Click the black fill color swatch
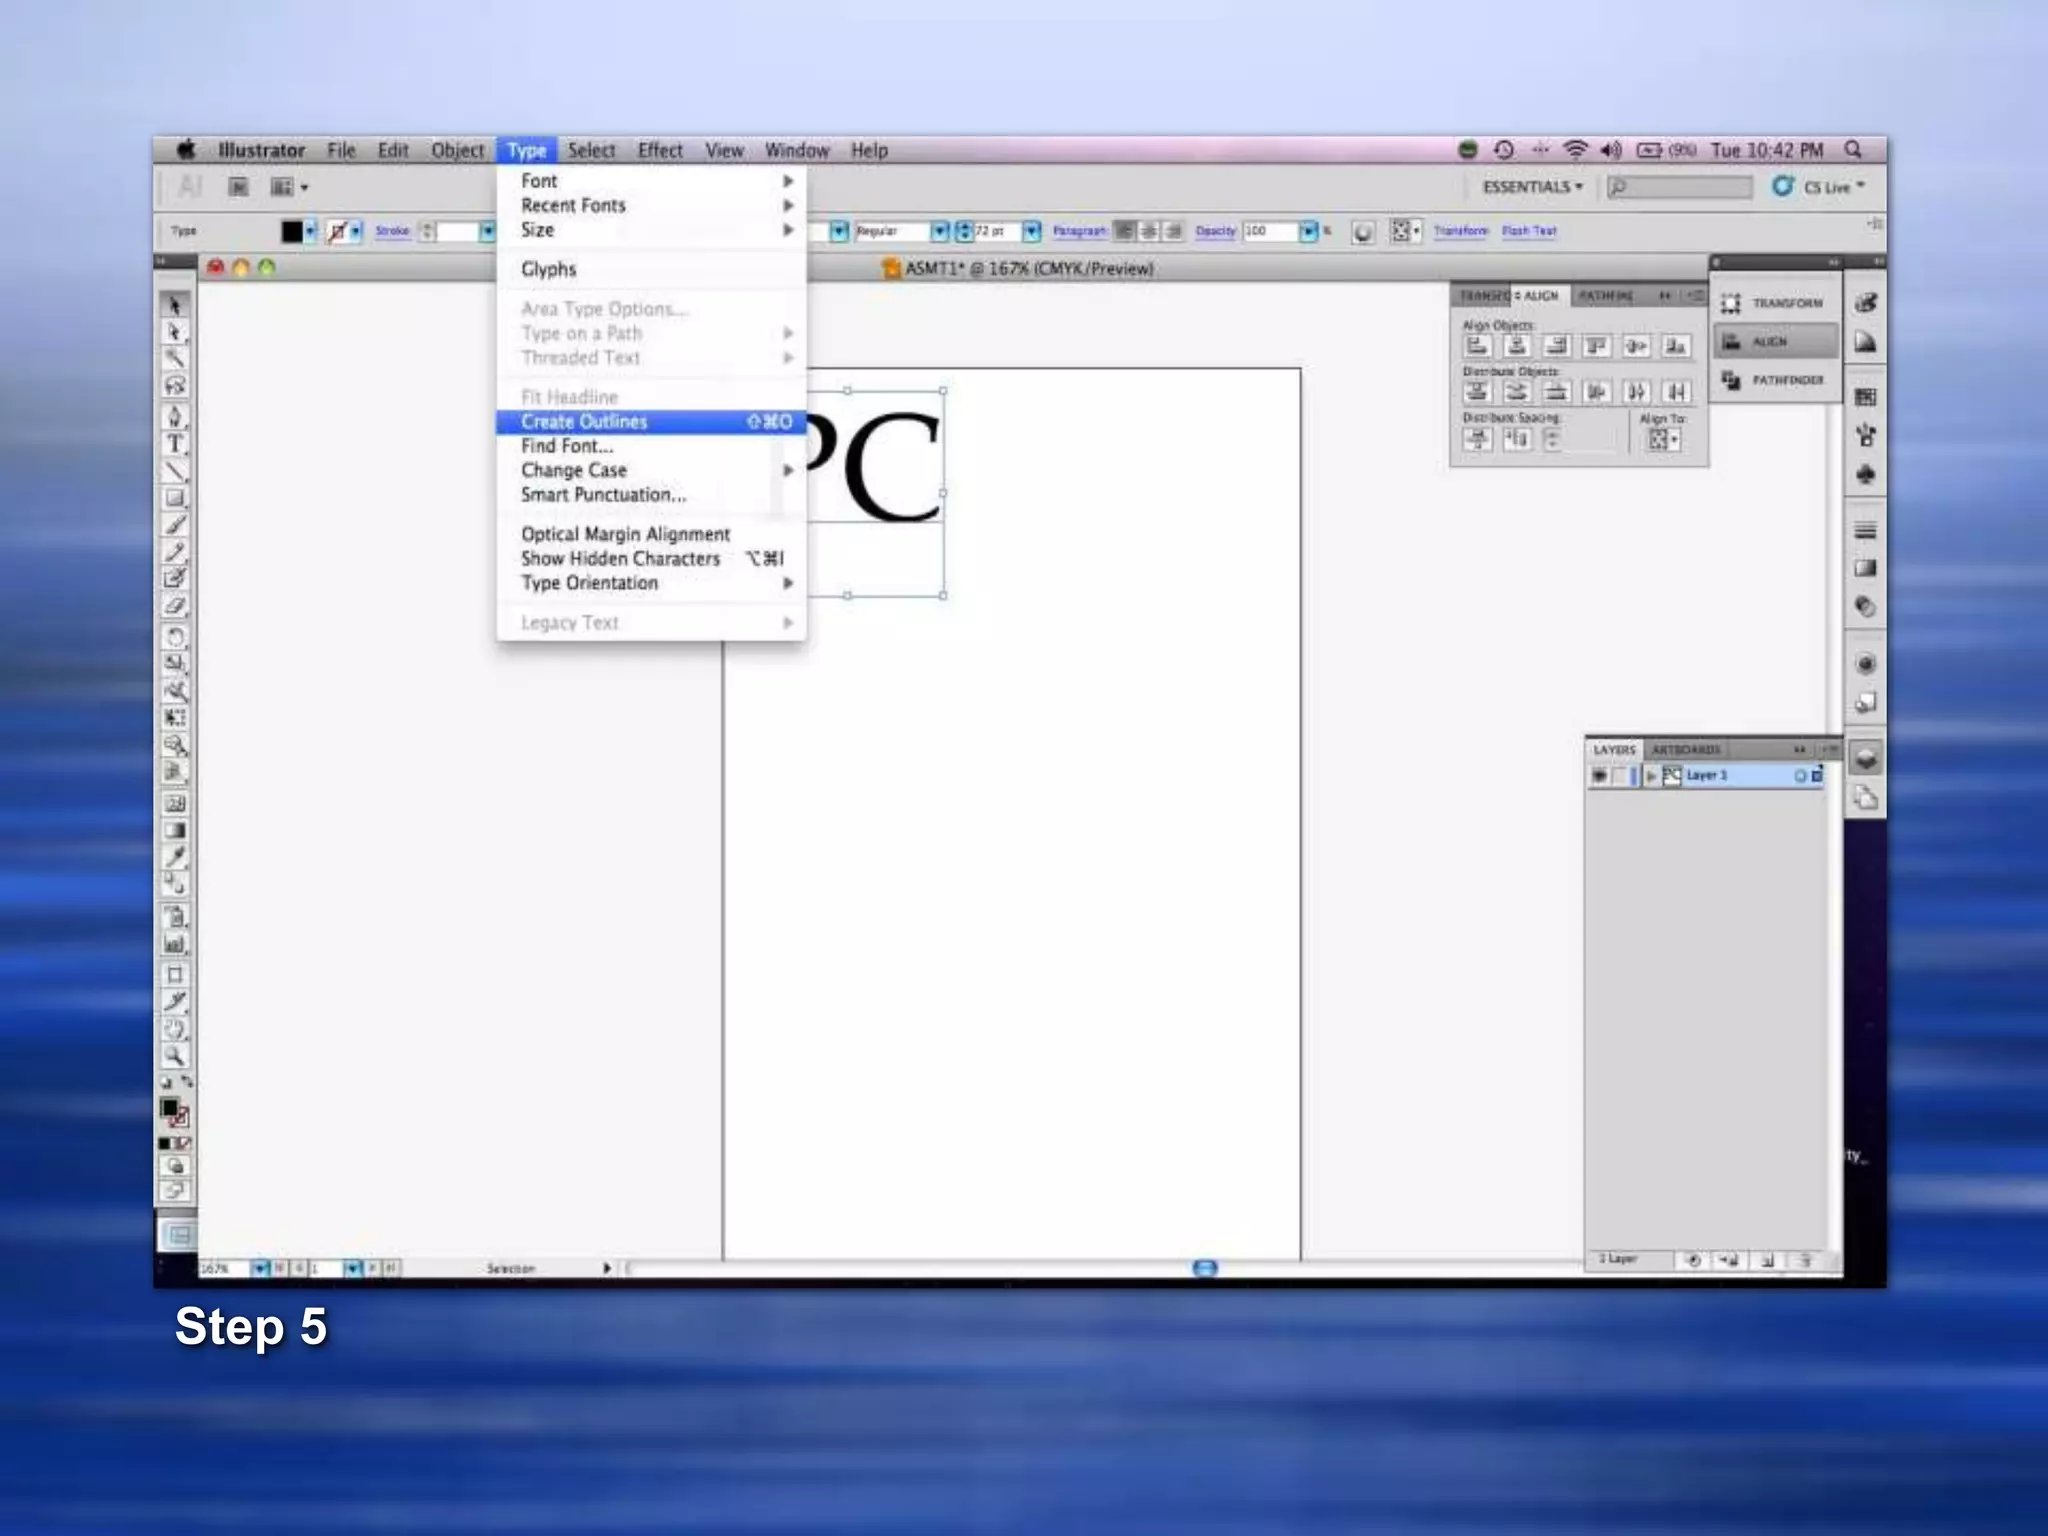Viewport: 2048px width, 1536px height. 291,232
